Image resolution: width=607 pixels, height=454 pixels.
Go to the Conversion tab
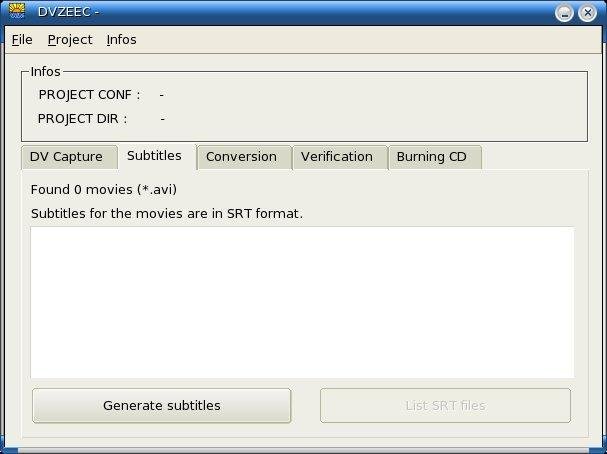241,157
